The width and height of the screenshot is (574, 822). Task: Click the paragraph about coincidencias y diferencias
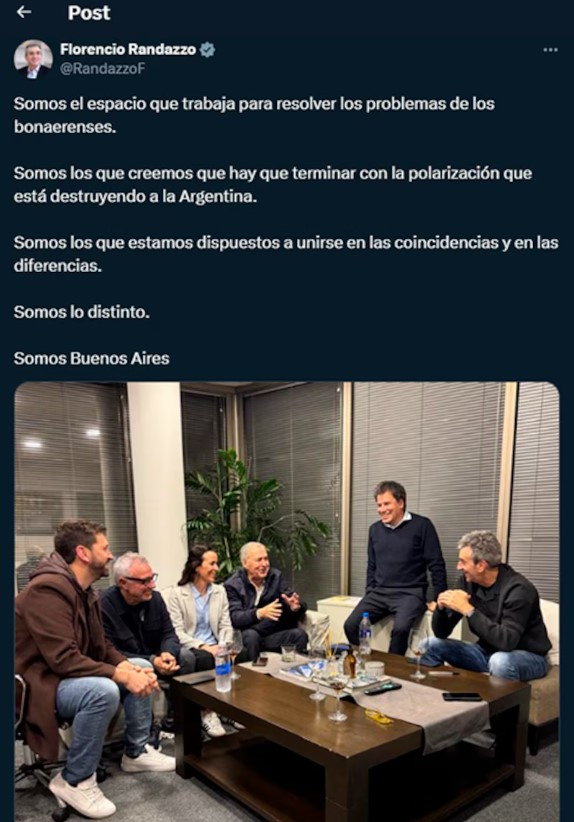pyautogui.click(x=286, y=254)
